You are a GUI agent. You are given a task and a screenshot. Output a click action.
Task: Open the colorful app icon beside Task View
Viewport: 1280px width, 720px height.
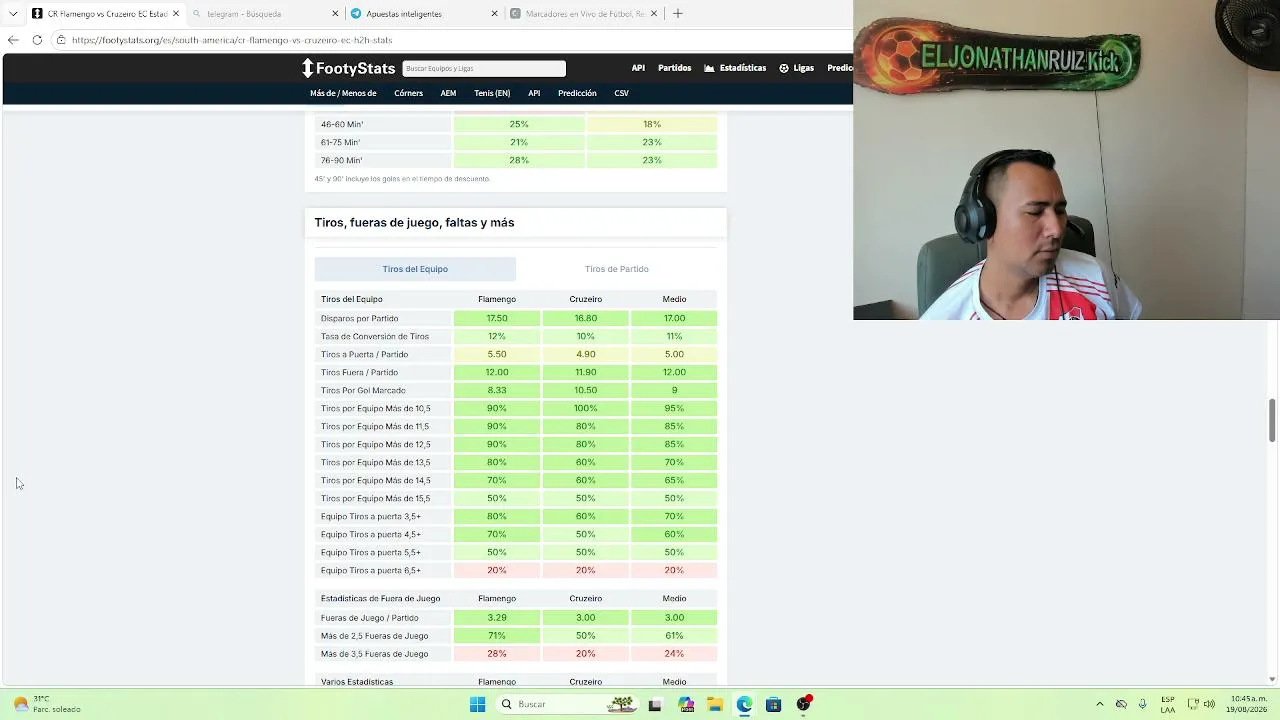[686, 704]
